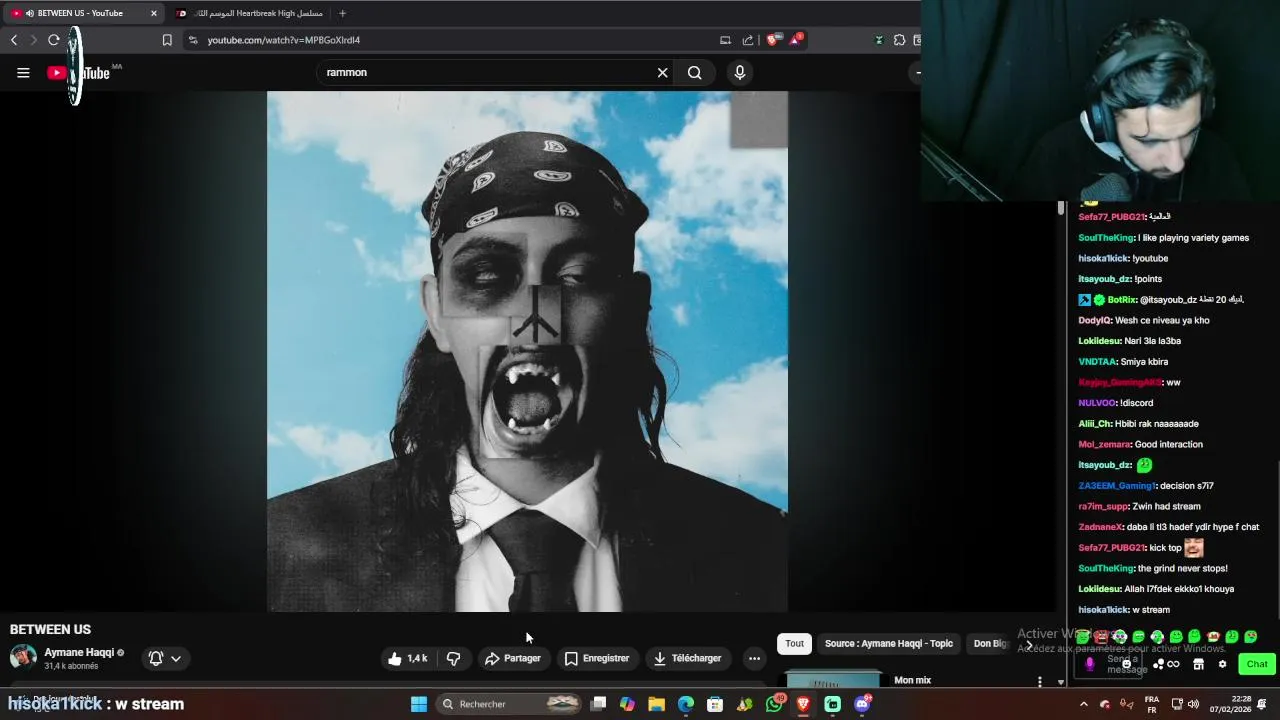Open Discord from the taskbar

tap(862, 704)
